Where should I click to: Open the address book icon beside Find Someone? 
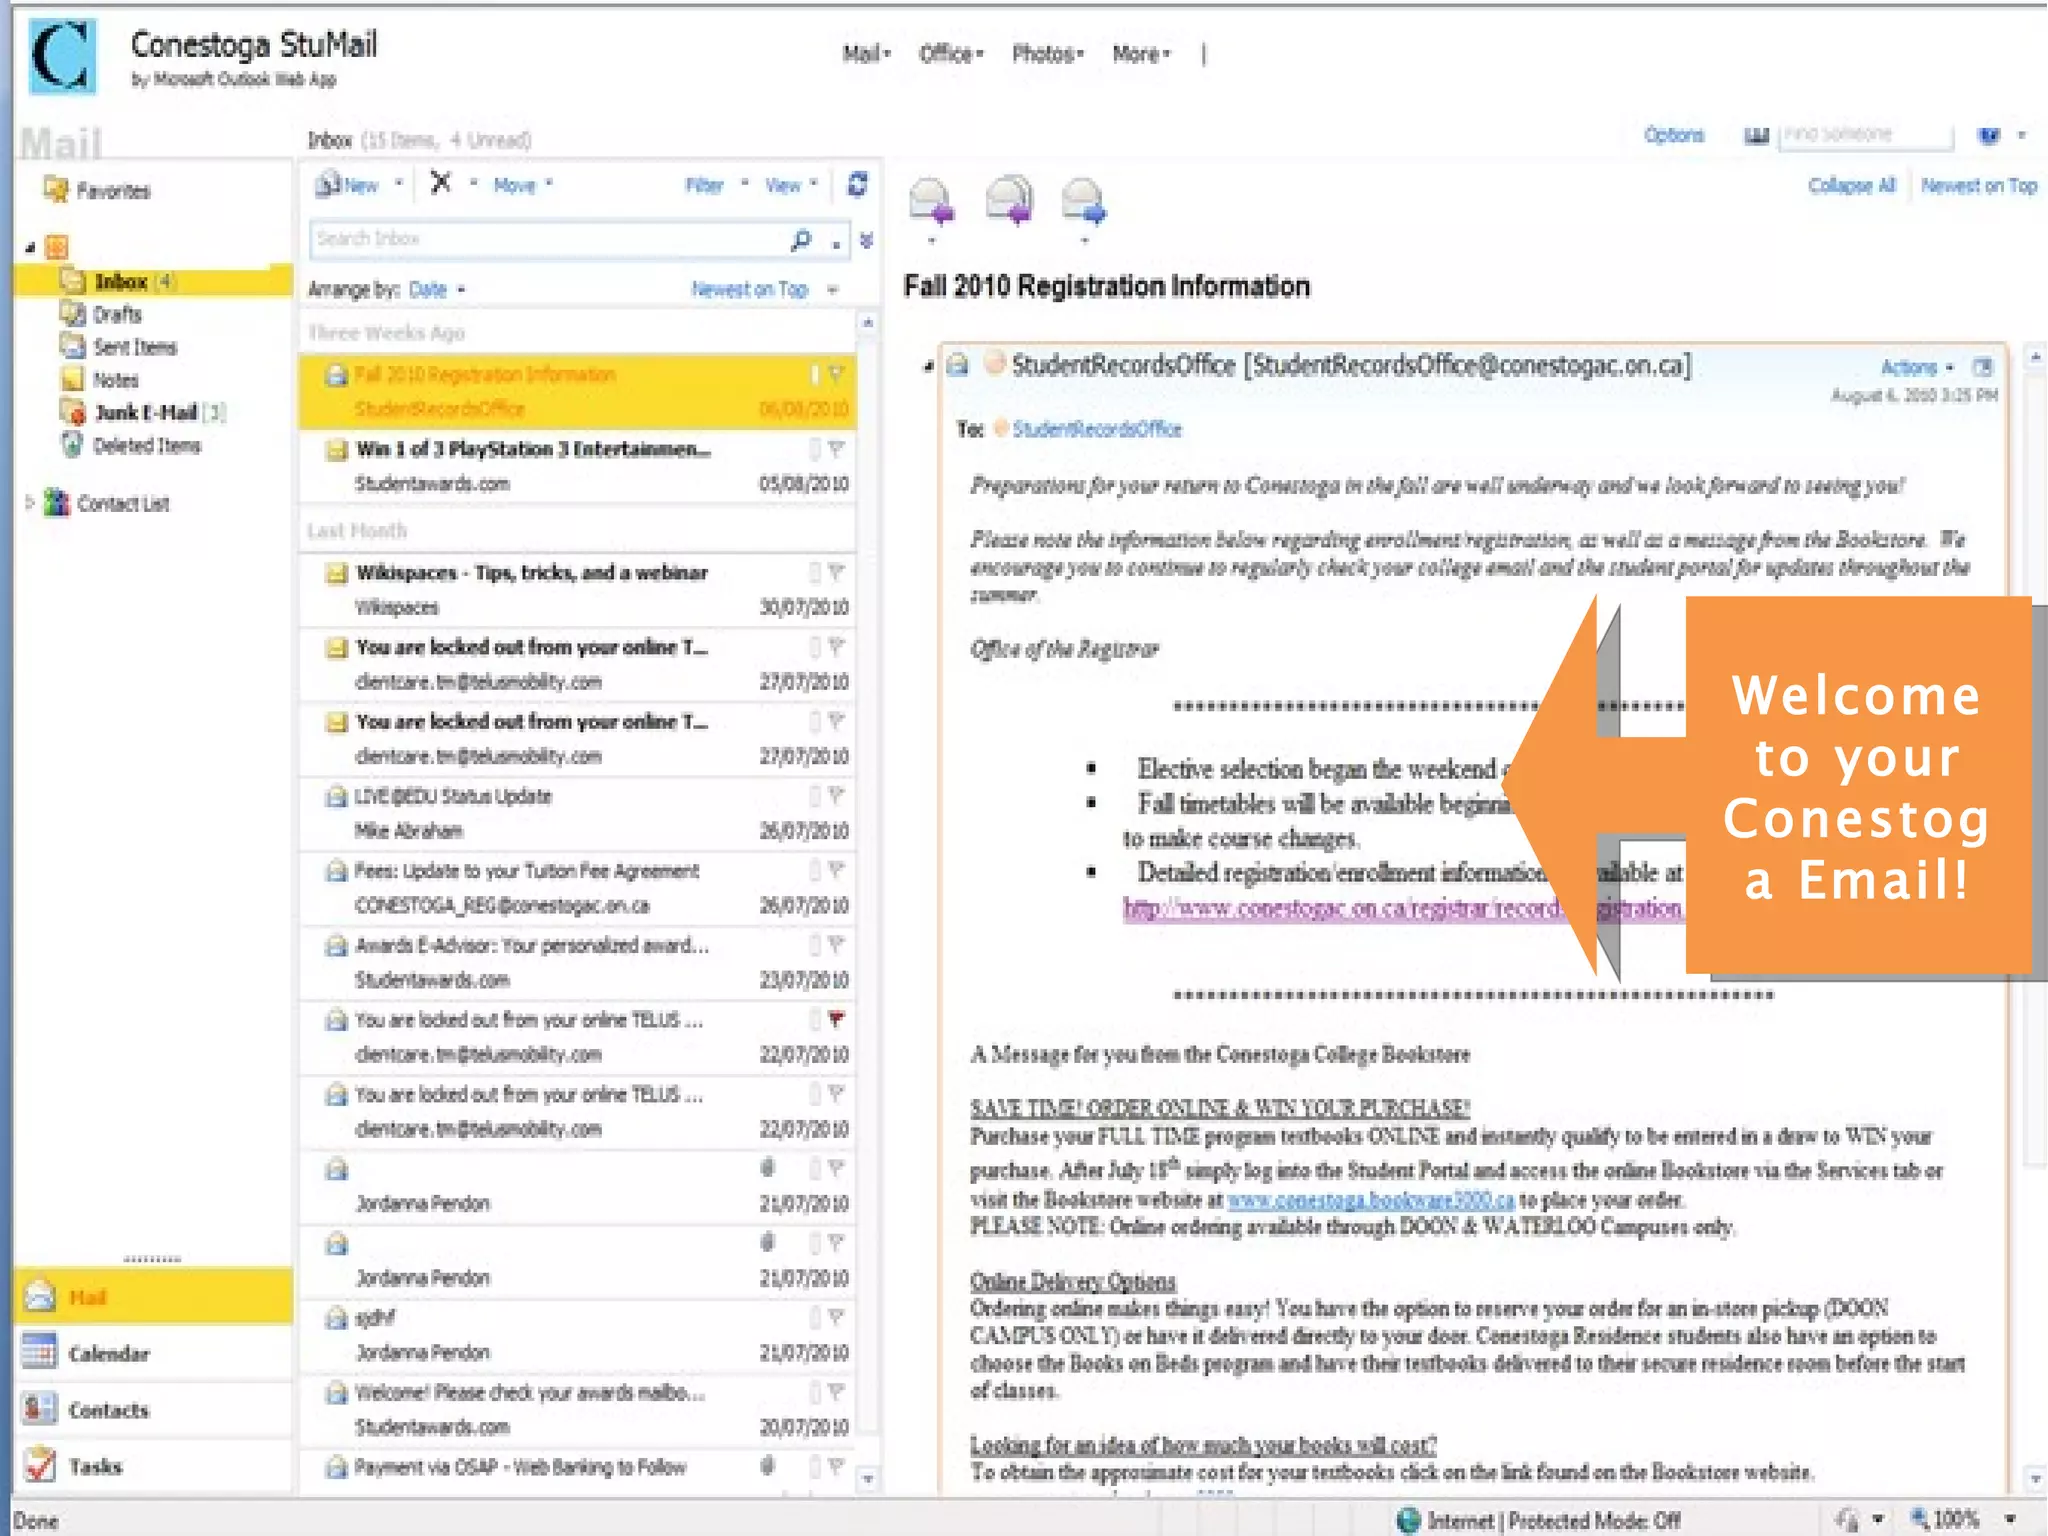tap(1756, 136)
